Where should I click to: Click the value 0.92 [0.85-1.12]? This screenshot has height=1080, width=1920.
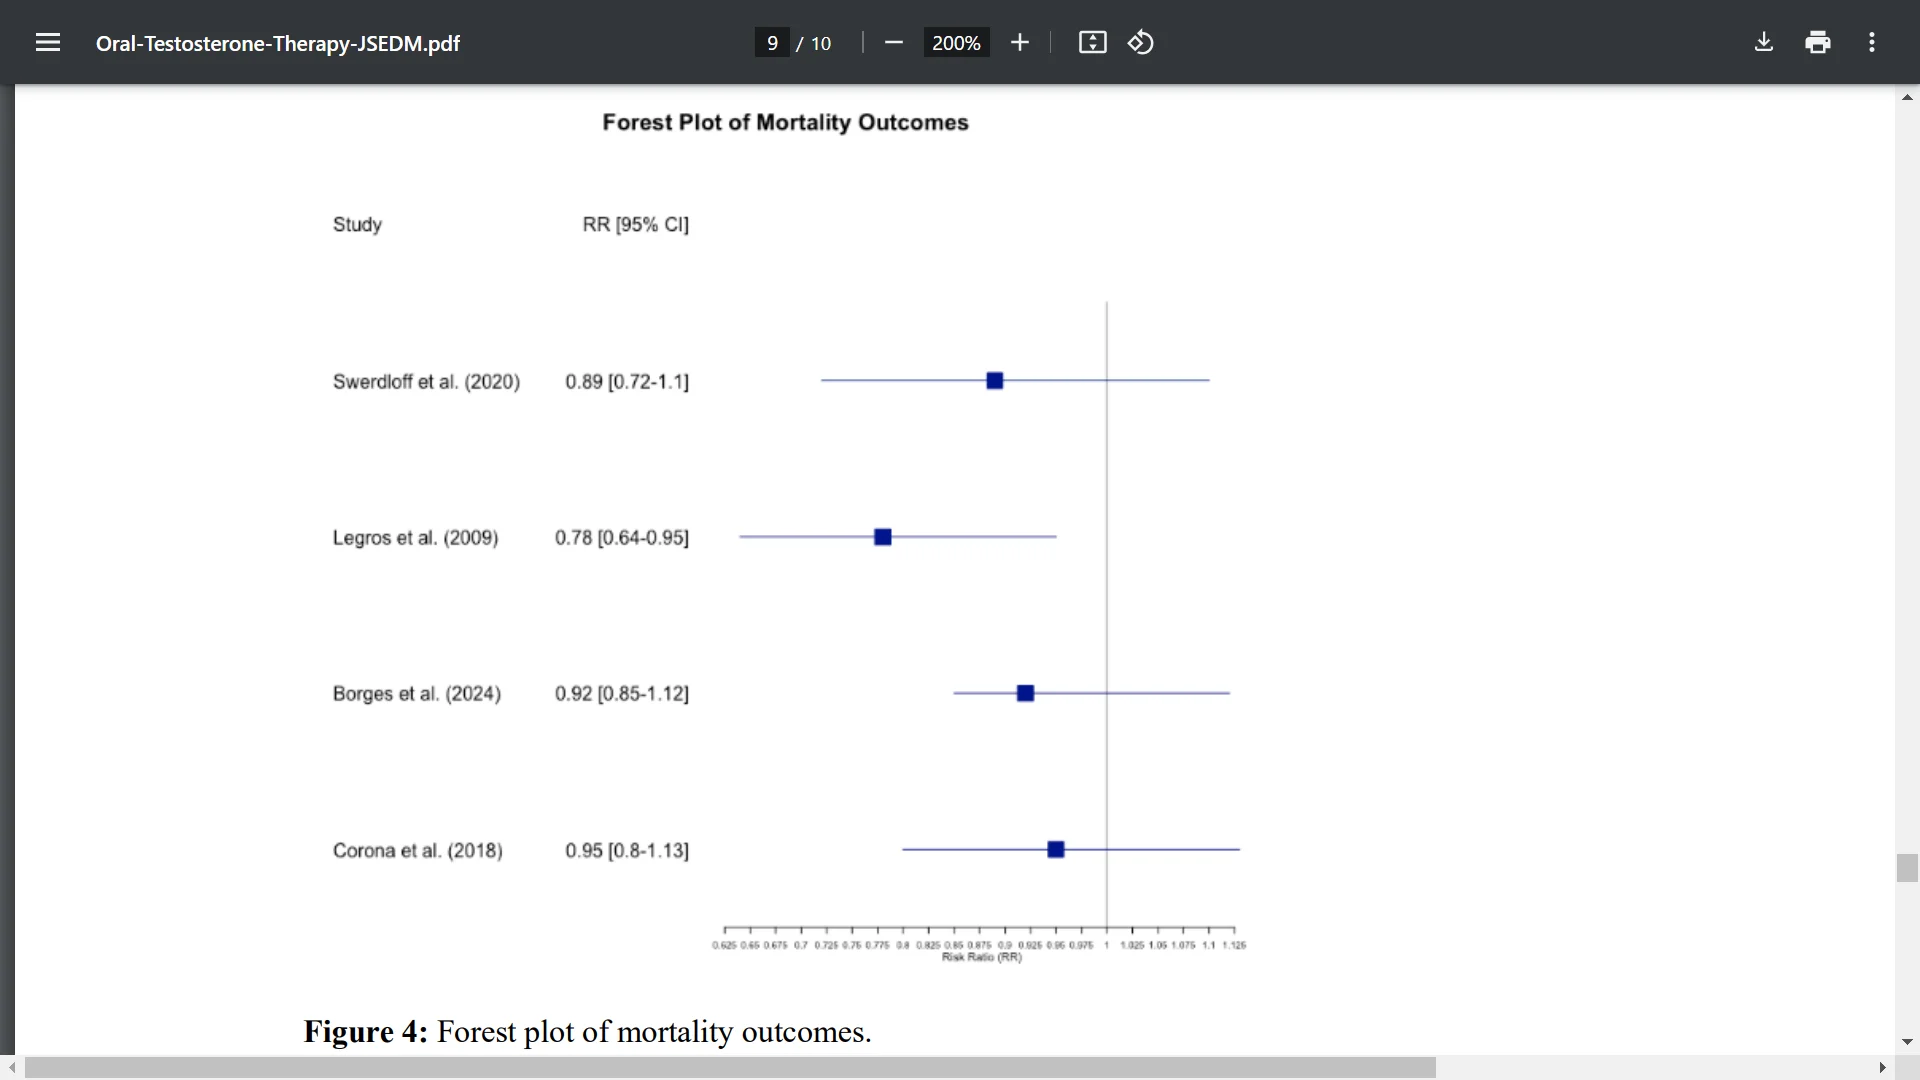(622, 693)
